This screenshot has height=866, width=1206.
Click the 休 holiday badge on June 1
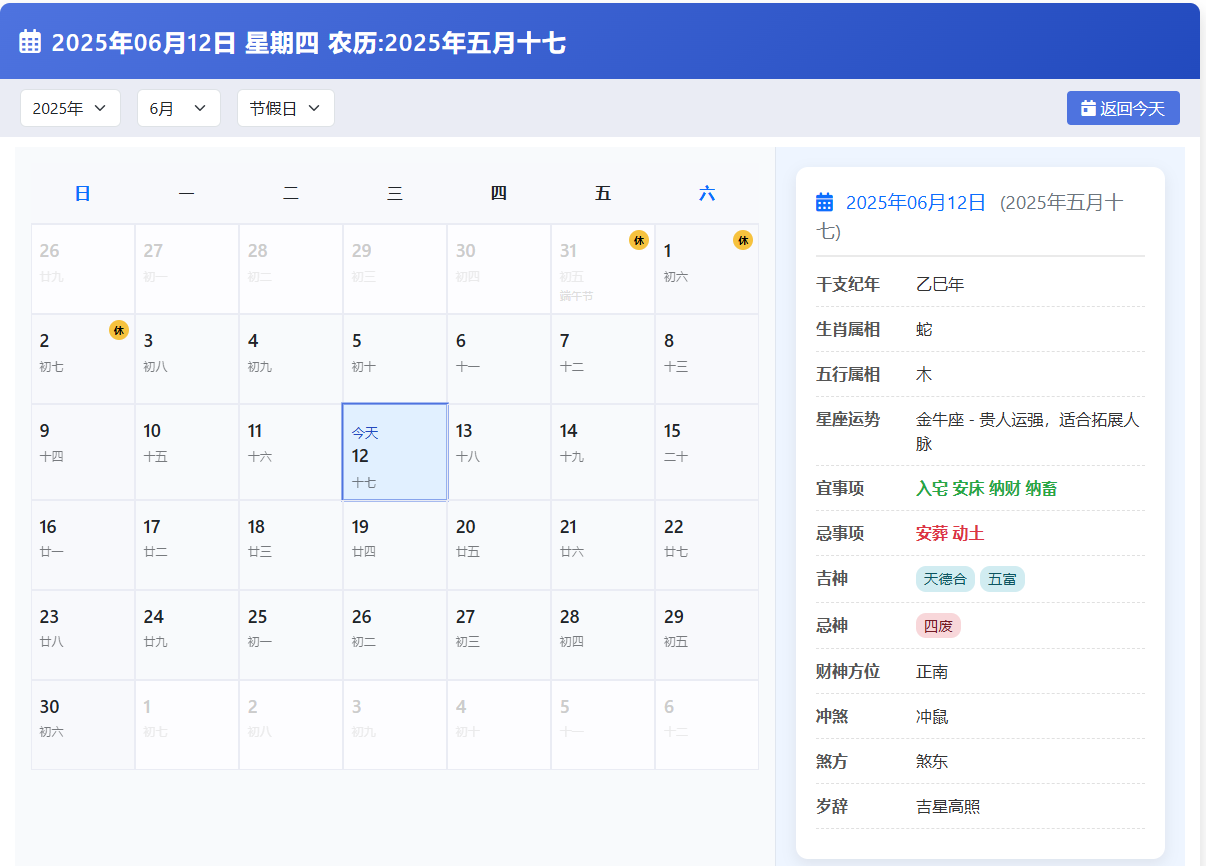pos(743,240)
